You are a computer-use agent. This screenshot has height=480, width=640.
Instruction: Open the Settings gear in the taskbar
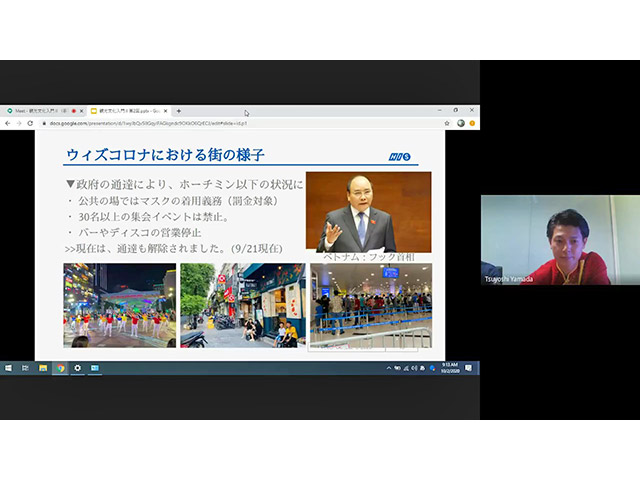coord(77,368)
